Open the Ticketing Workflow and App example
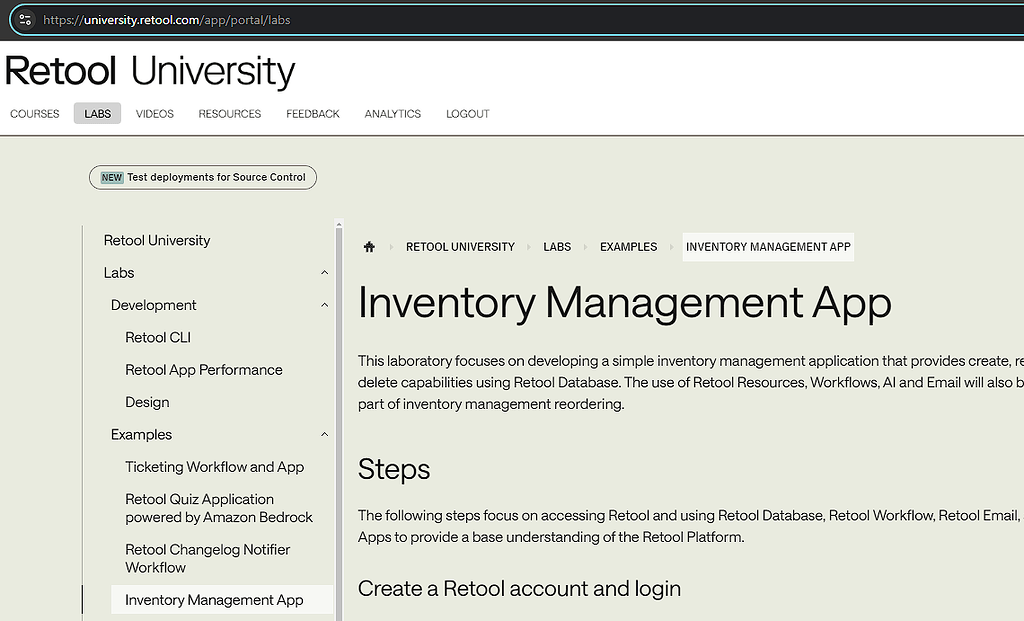 pos(214,467)
